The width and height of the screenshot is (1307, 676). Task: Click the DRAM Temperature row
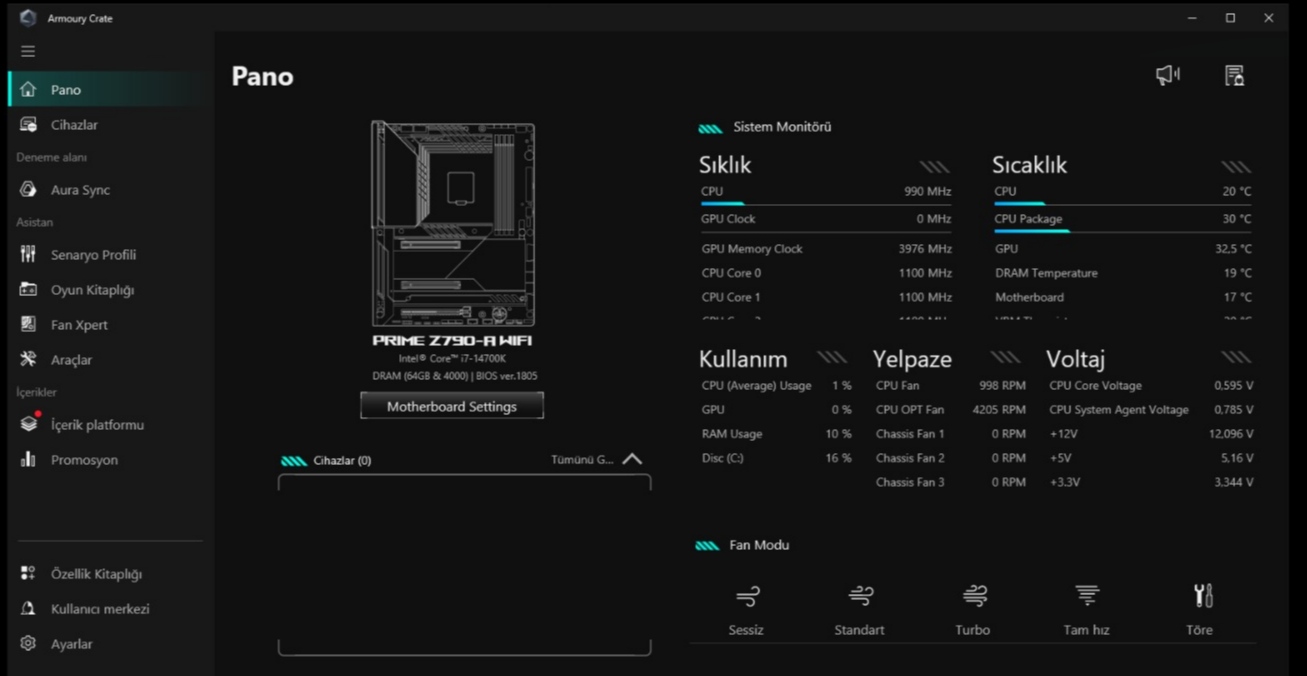(1122, 272)
